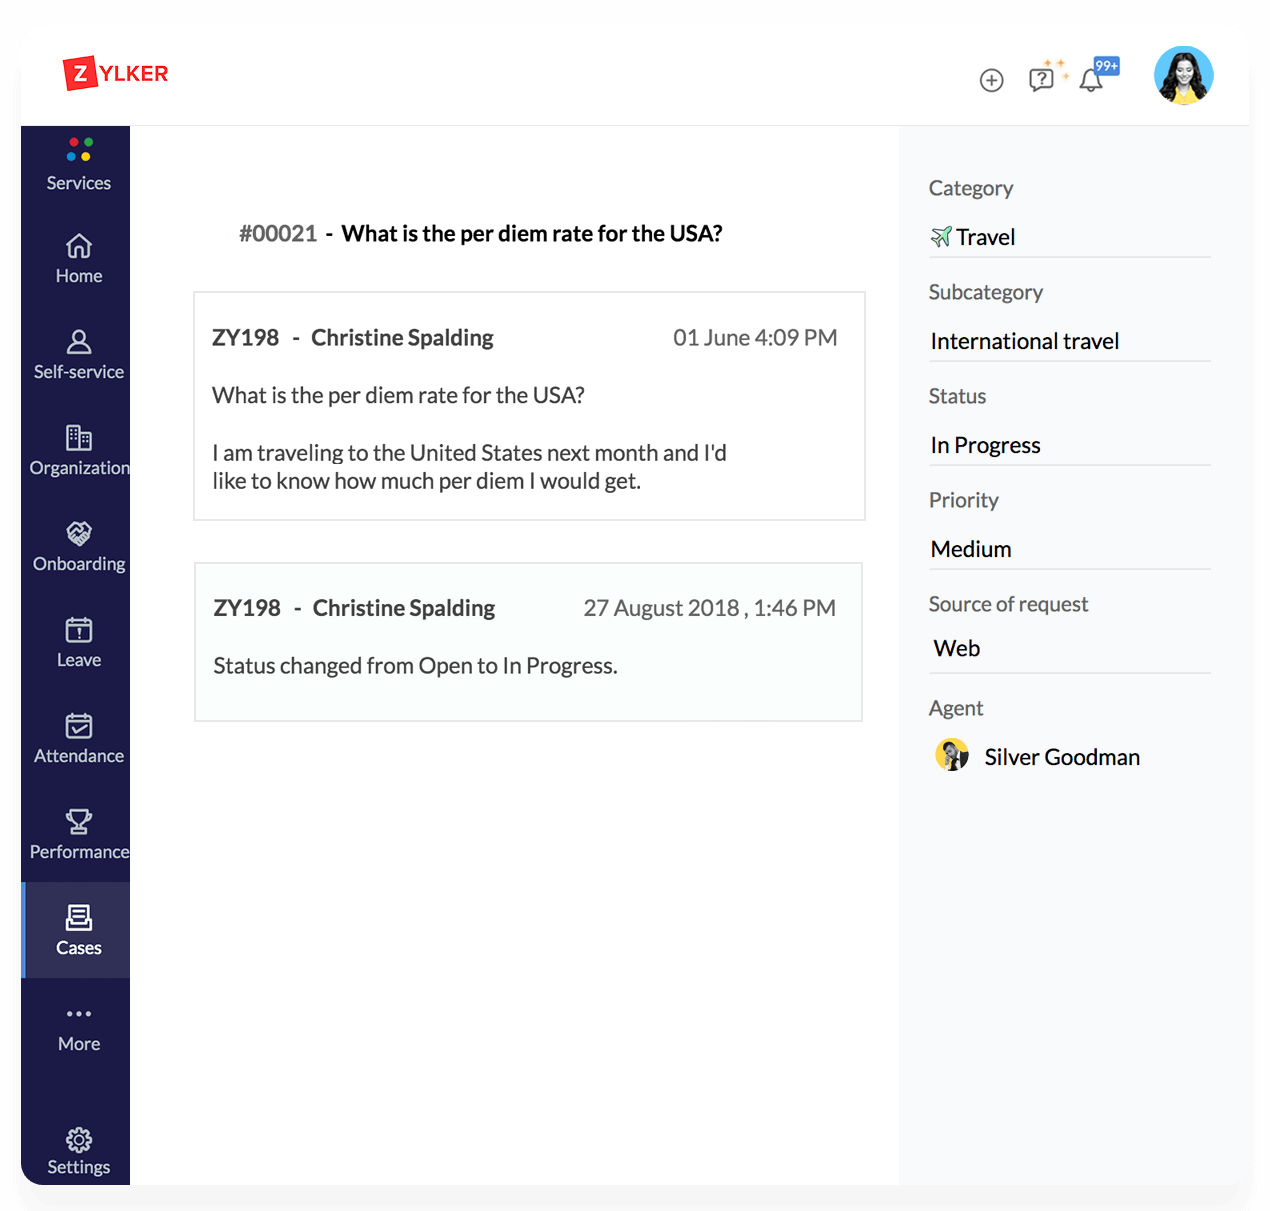
Task: Select the Cases inbox icon
Action: click(79, 917)
